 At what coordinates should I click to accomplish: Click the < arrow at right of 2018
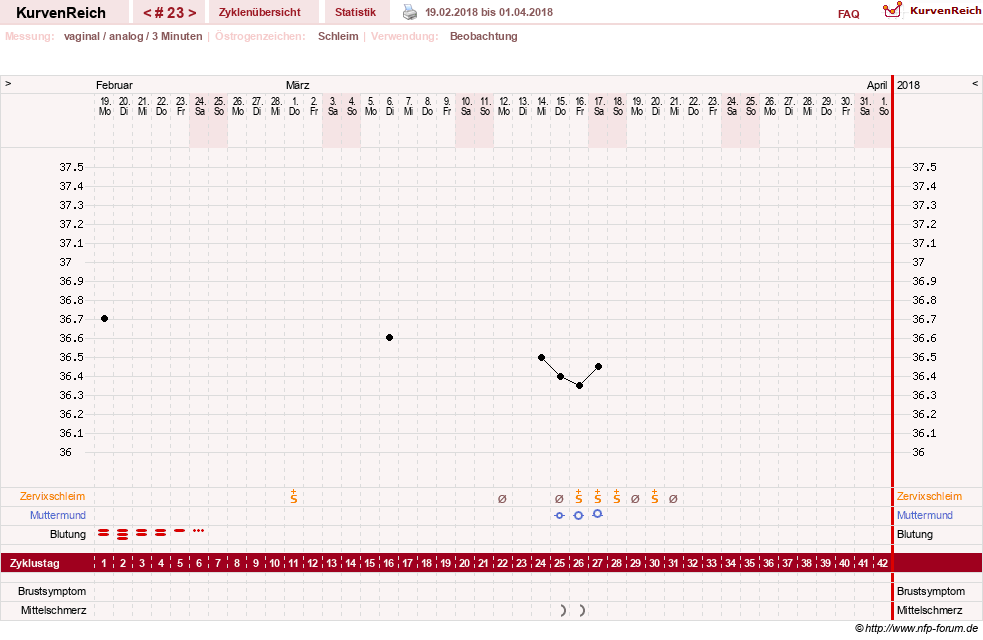tap(975, 83)
